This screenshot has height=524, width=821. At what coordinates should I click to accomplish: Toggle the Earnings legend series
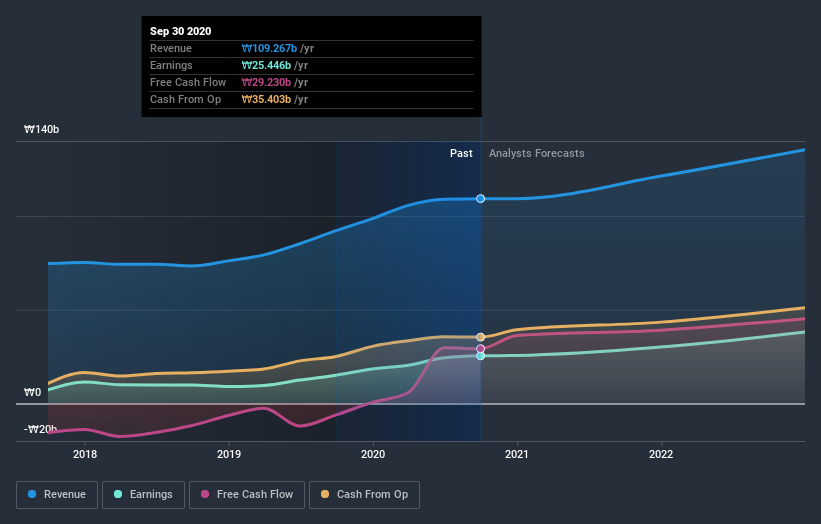(x=143, y=495)
